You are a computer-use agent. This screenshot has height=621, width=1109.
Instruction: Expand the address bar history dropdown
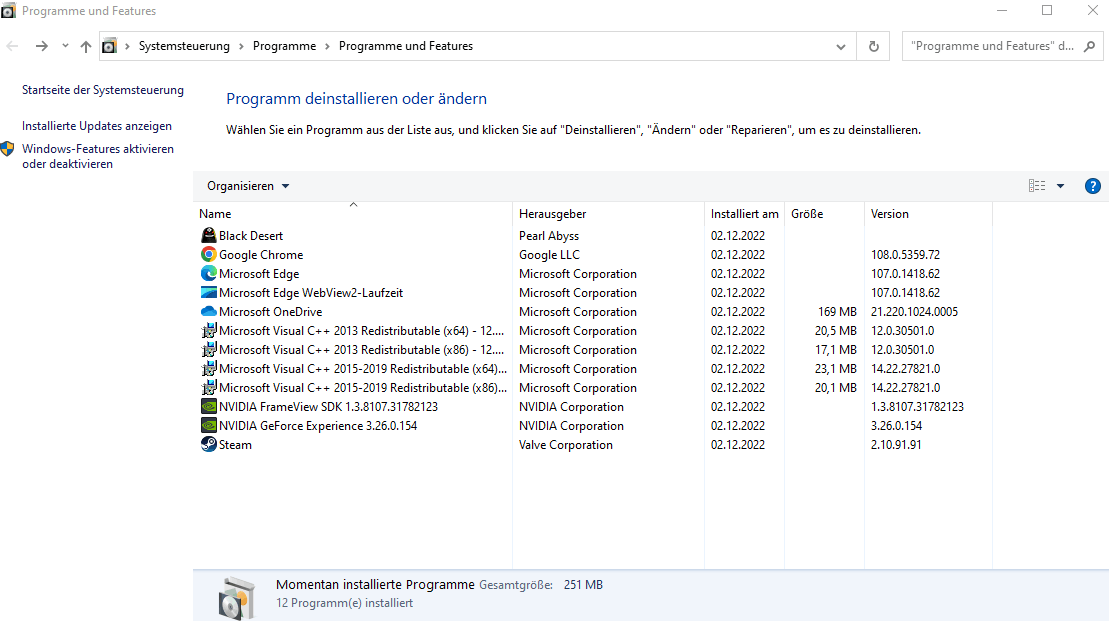841,47
